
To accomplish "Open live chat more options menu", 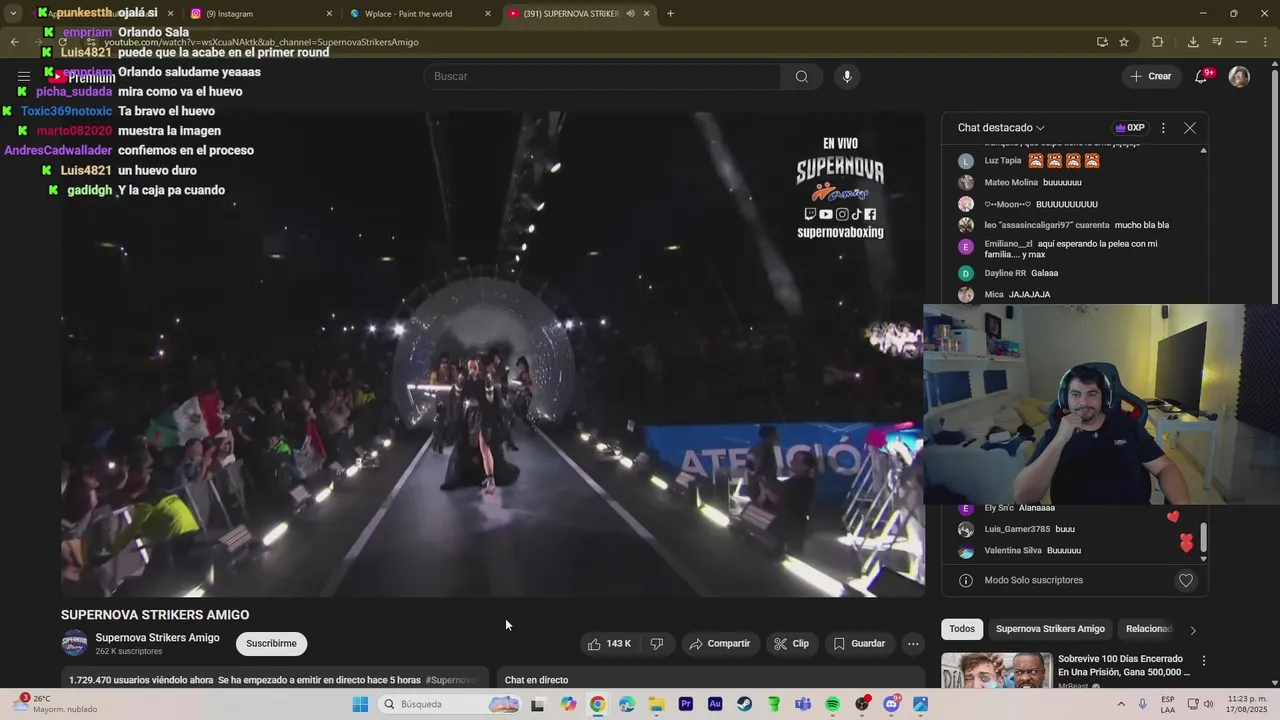I will 1163,128.
